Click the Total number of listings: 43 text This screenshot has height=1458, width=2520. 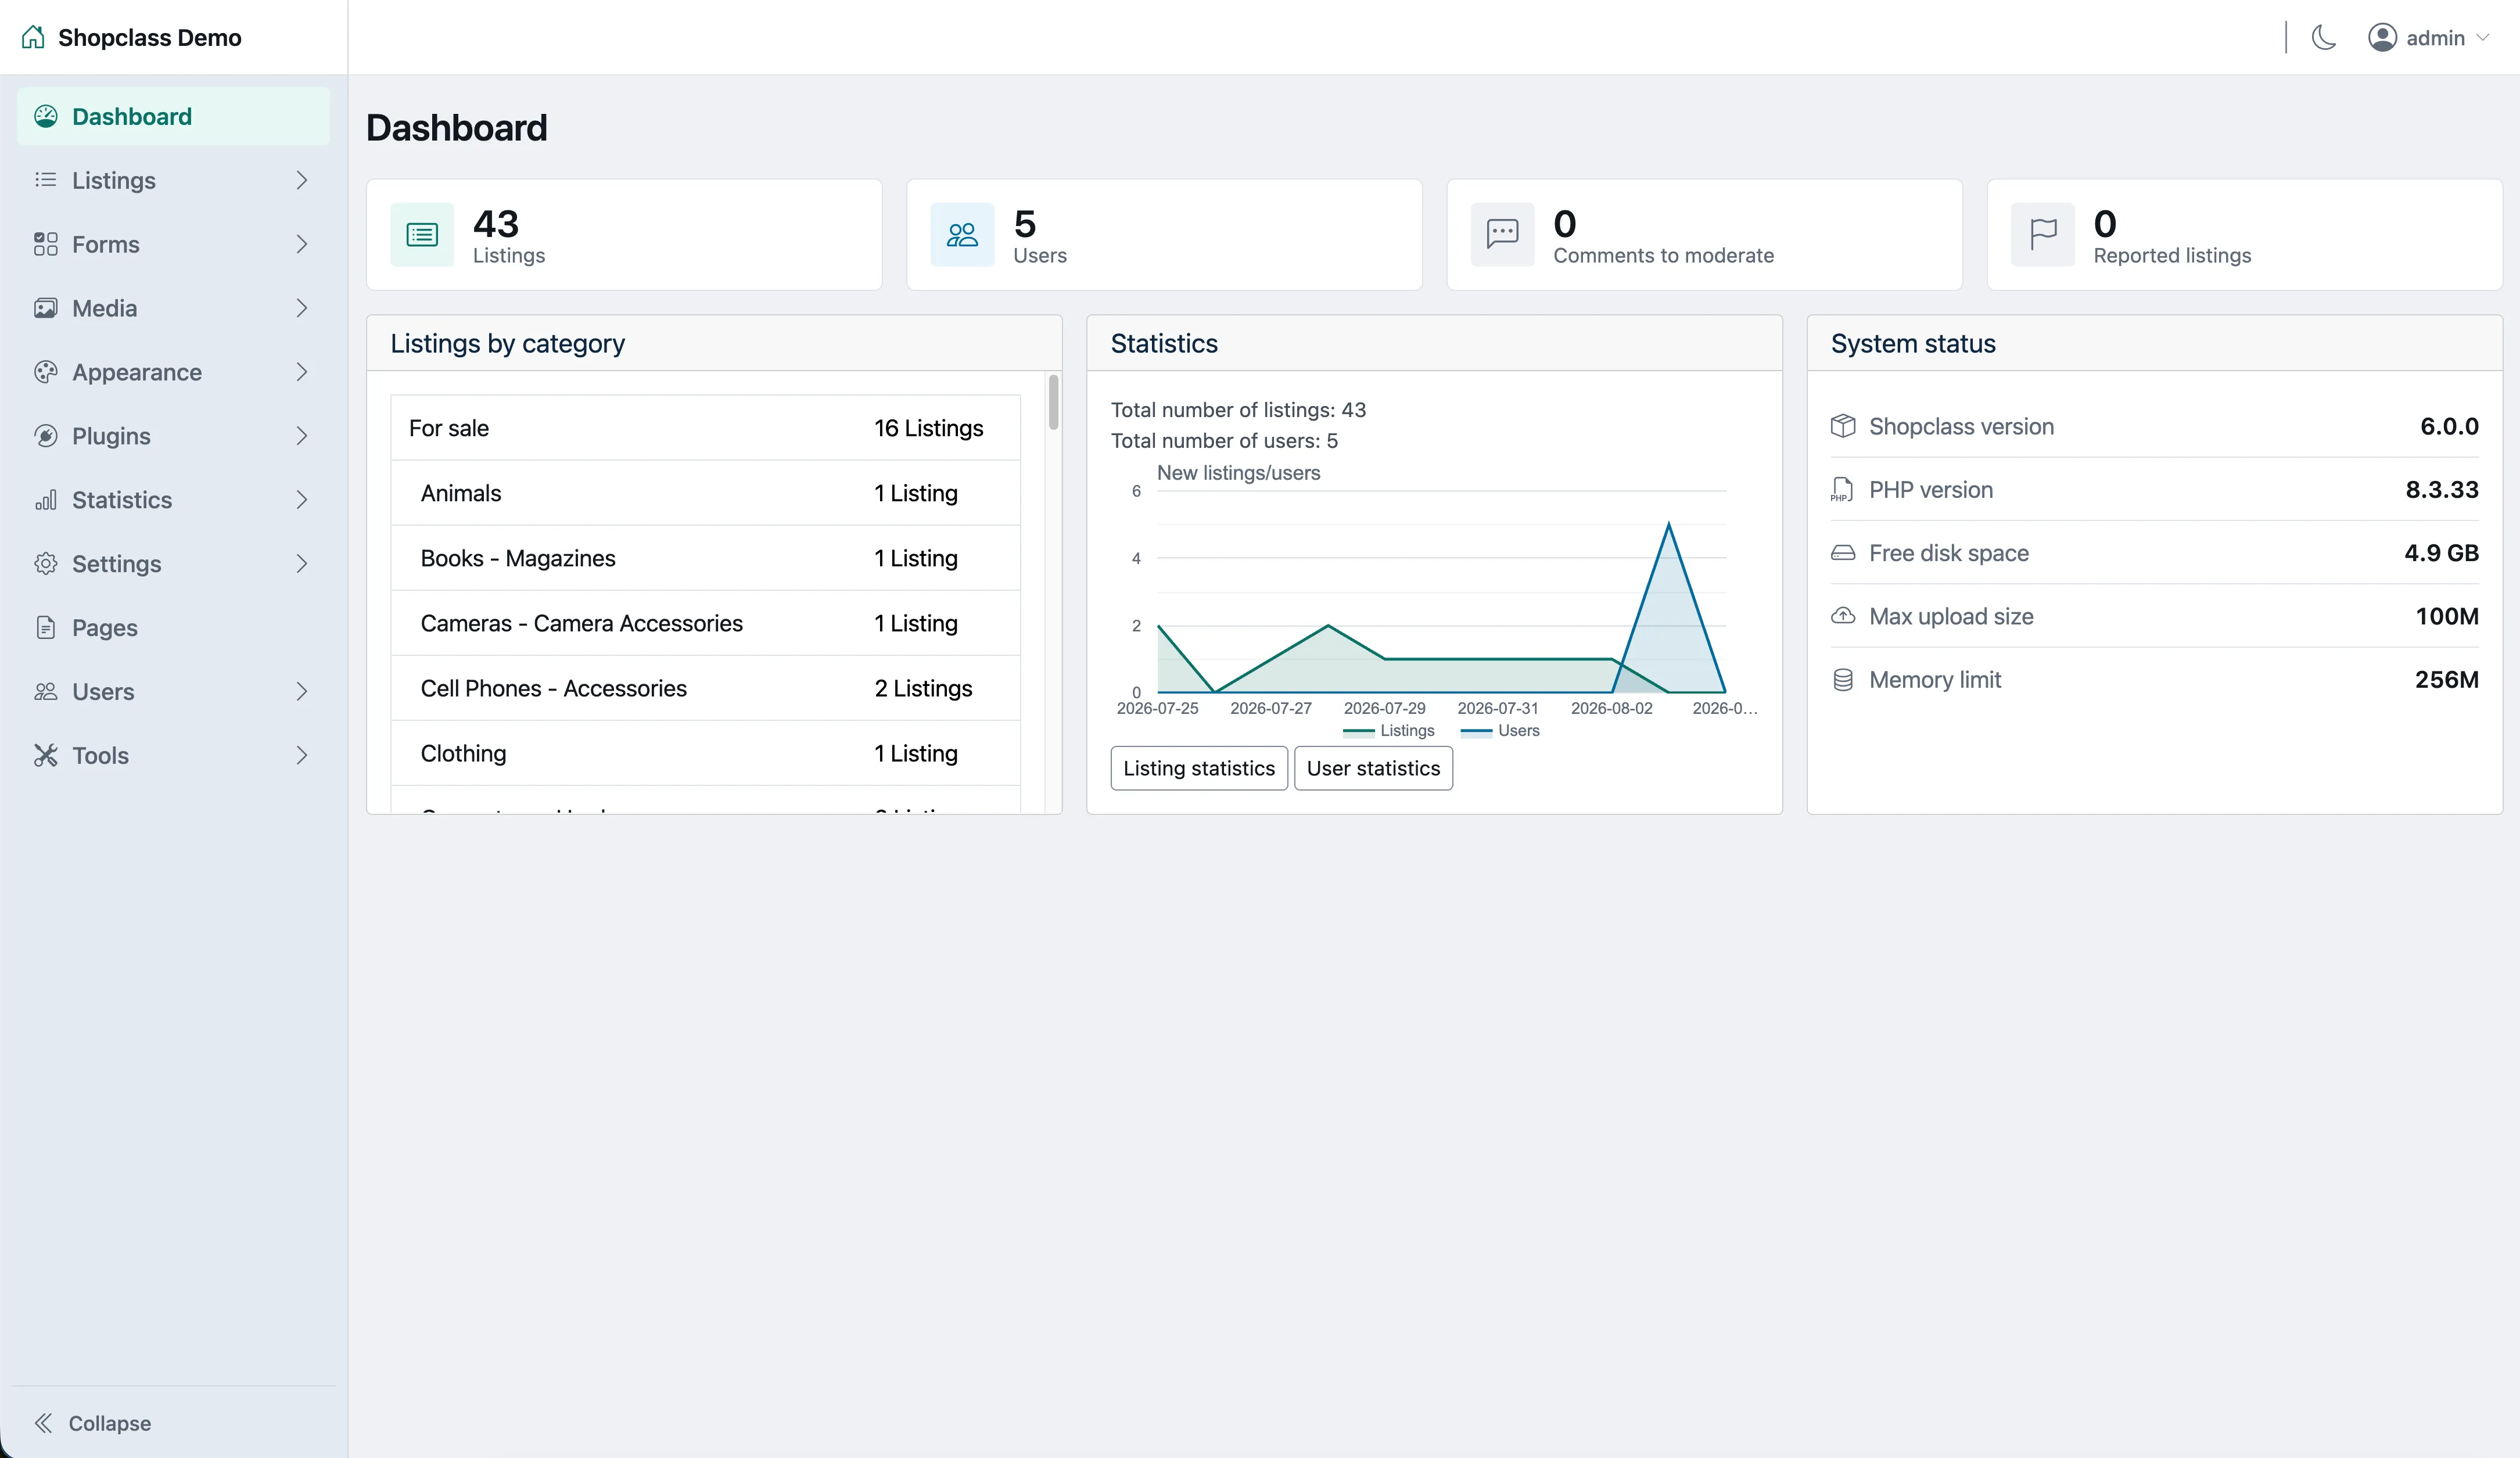click(1238, 410)
